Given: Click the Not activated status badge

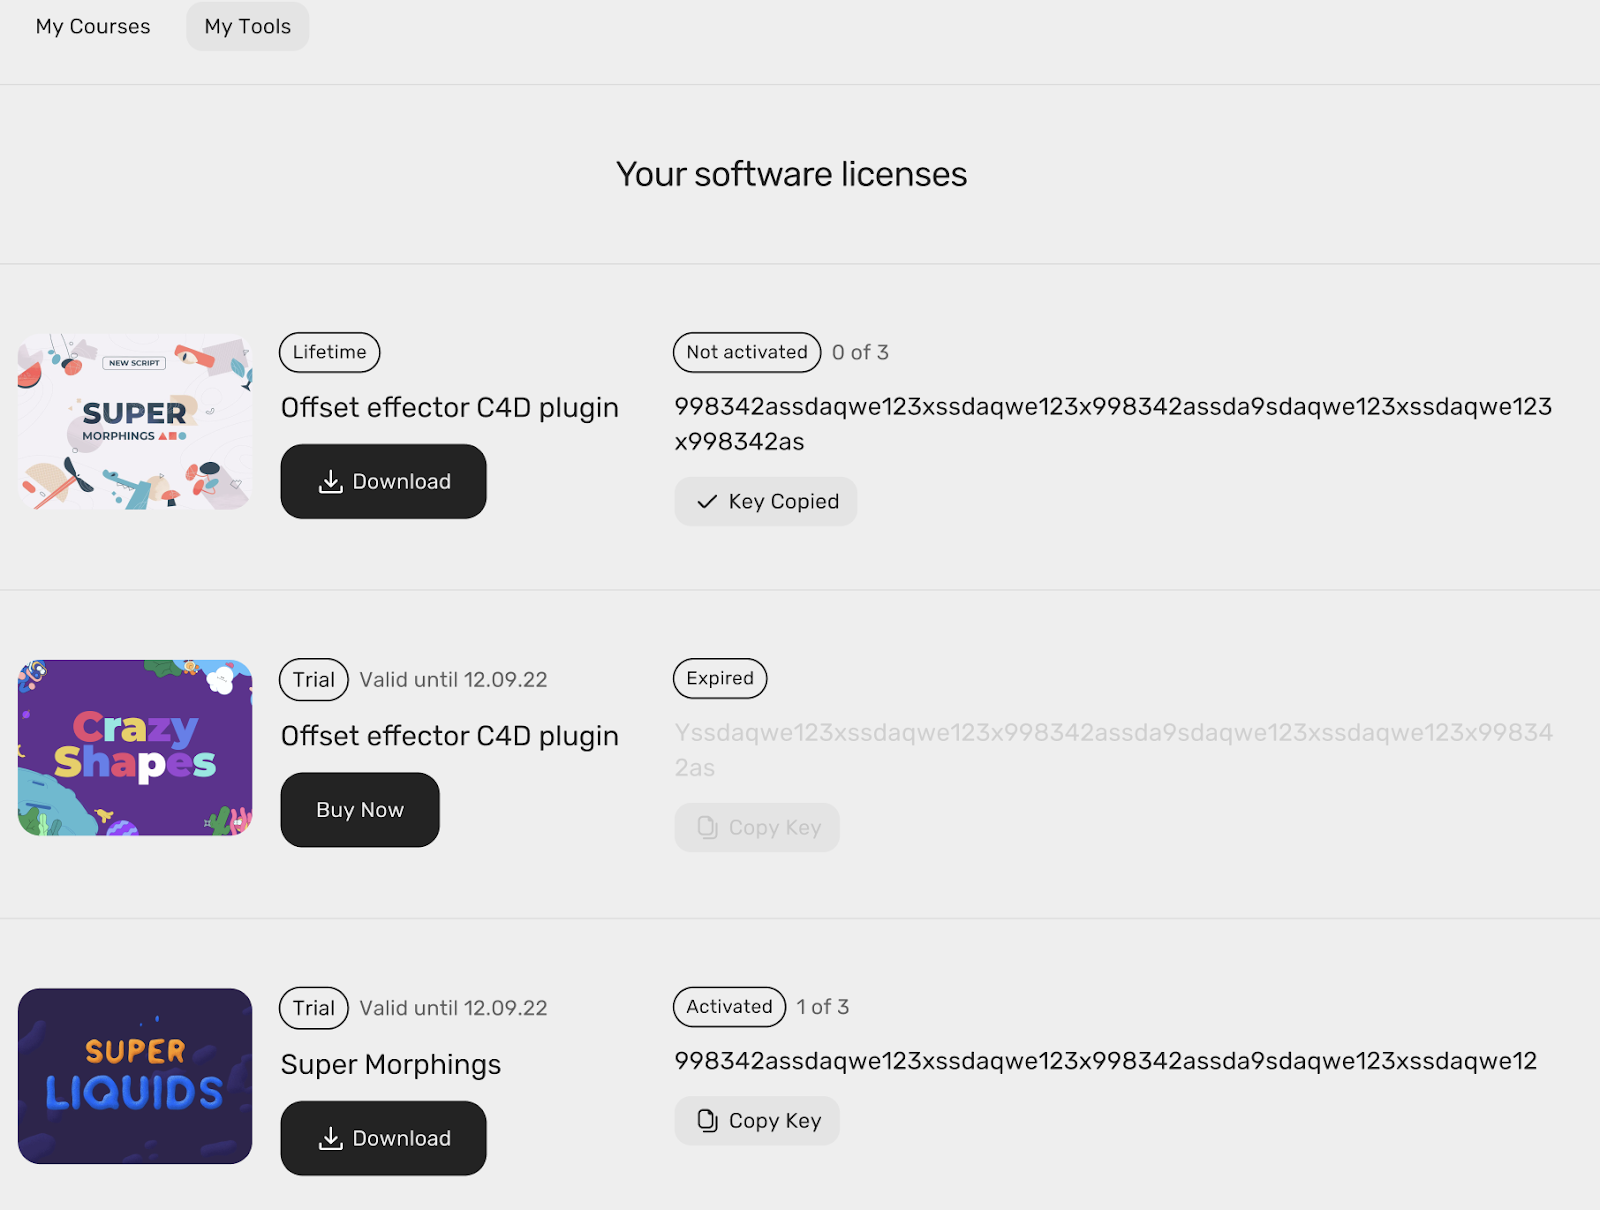Looking at the screenshot, I should (747, 352).
